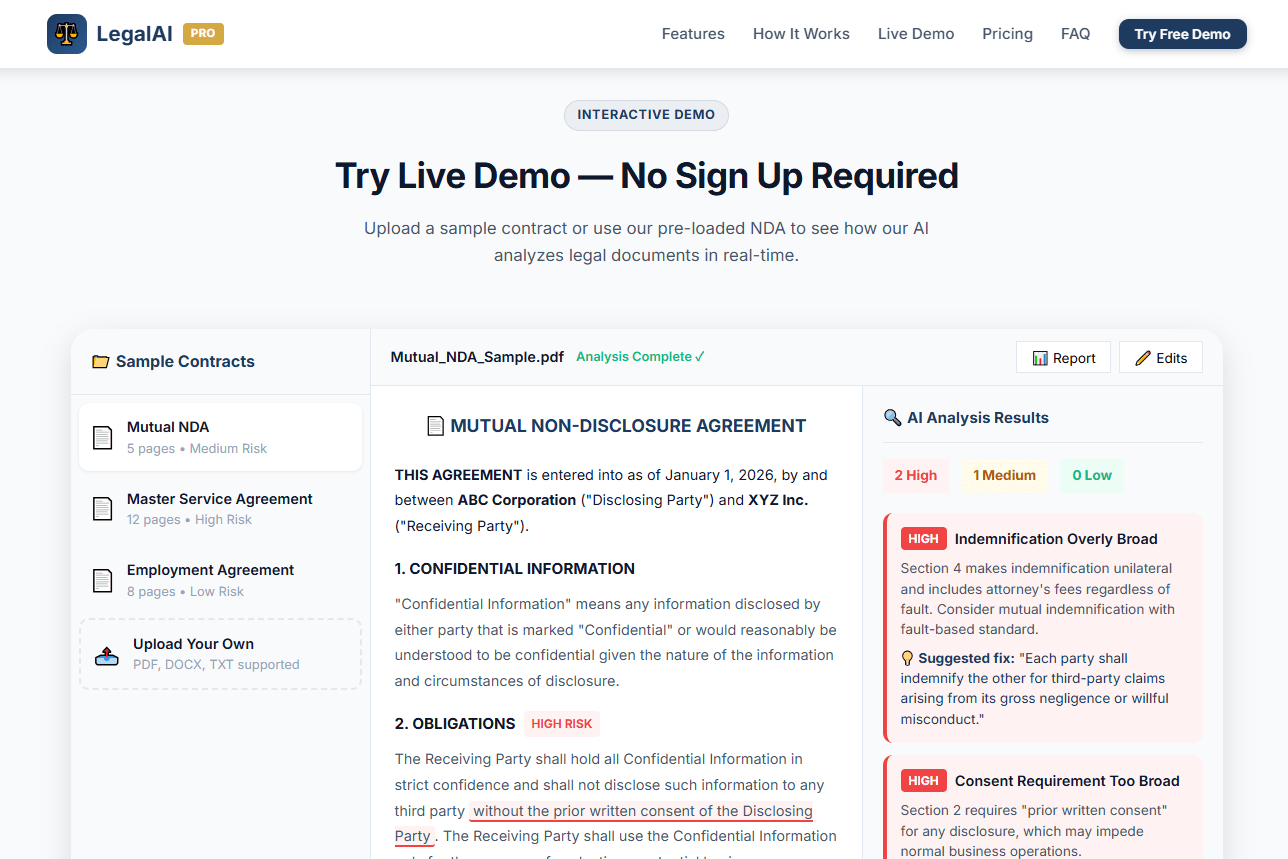Click the document icon before MUTUAL NON-DISCLOSURE AGREEMENT
Screen dimensions: 1288x859
[435, 426]
